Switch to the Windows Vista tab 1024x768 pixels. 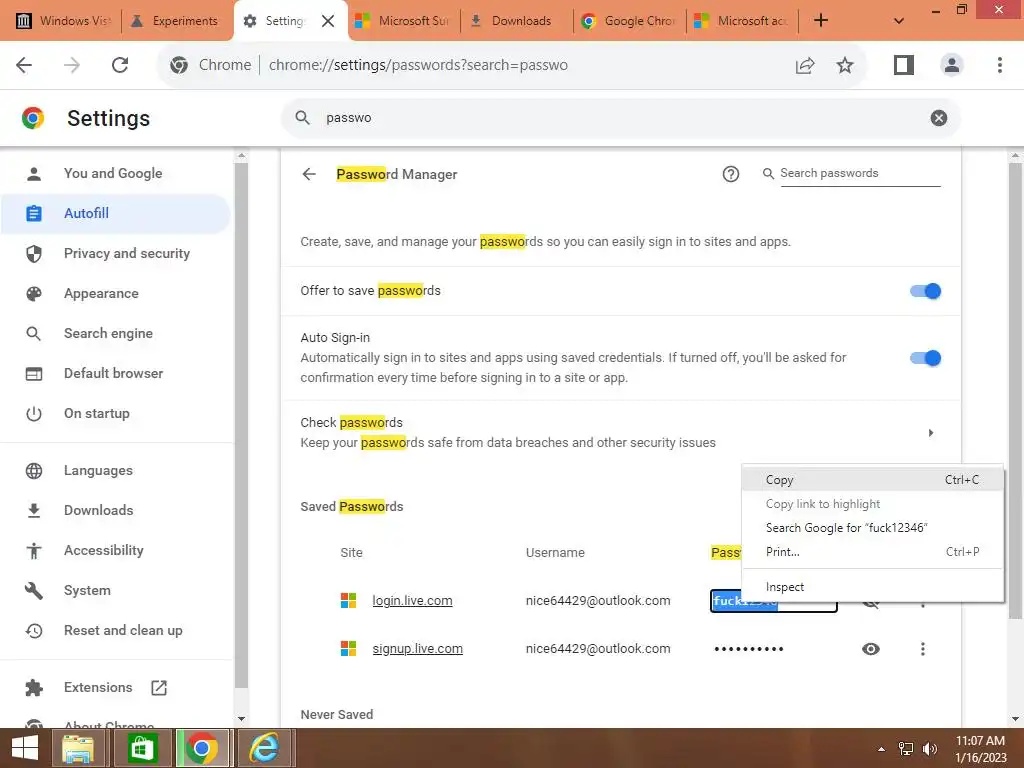[x=62, y=21]
